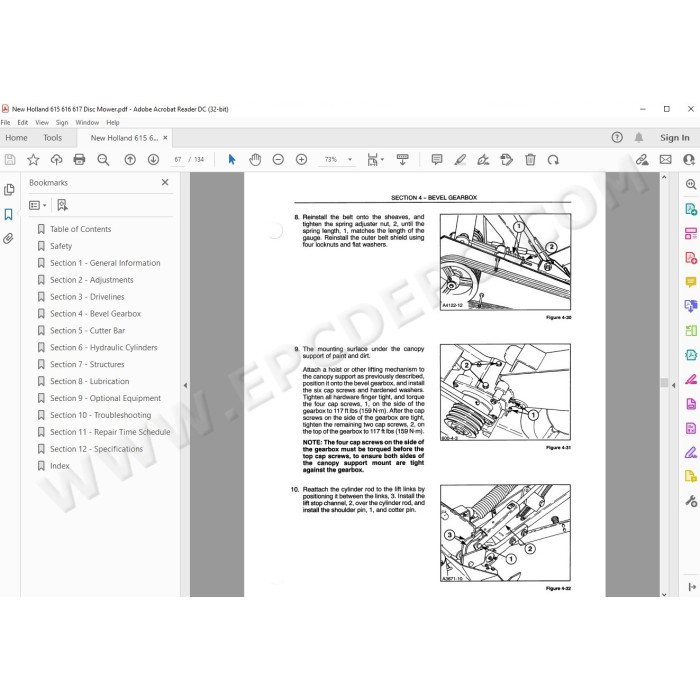Image resolution: width=700 pixels, height=700 pixels.
Task: Open Section 12 - Specifications bookmark
Action: click(96, 449)
